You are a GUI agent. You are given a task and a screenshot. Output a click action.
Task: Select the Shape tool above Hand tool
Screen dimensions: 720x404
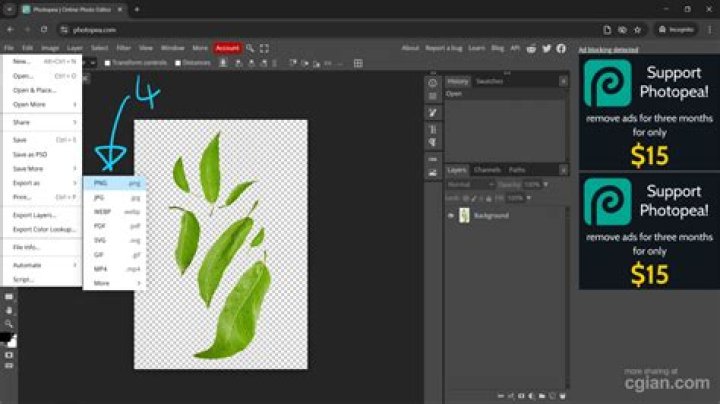tap(9, 297)
